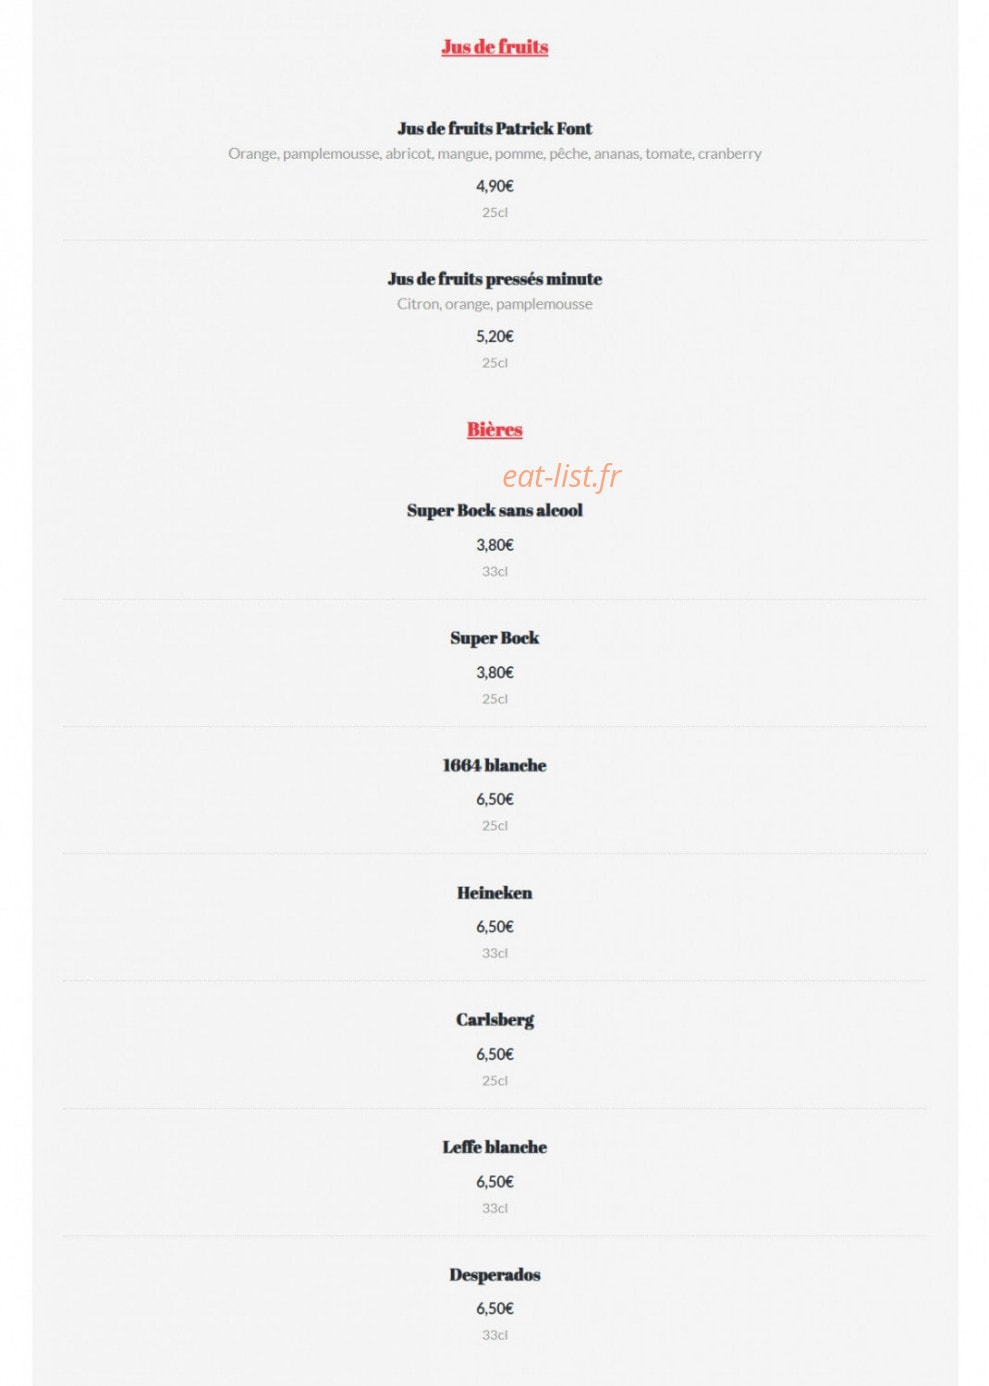Click the 5,20€ price text

click(495, 337)
